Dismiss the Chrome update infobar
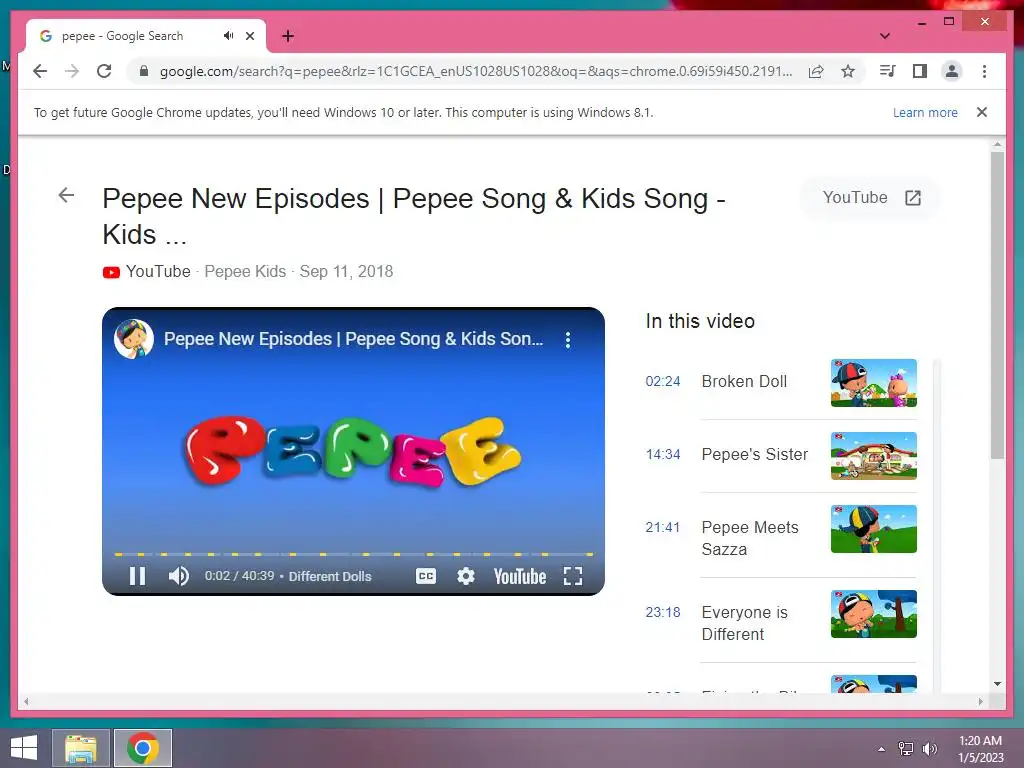The width and height of the screenshot is (1024, 768). 982,112
